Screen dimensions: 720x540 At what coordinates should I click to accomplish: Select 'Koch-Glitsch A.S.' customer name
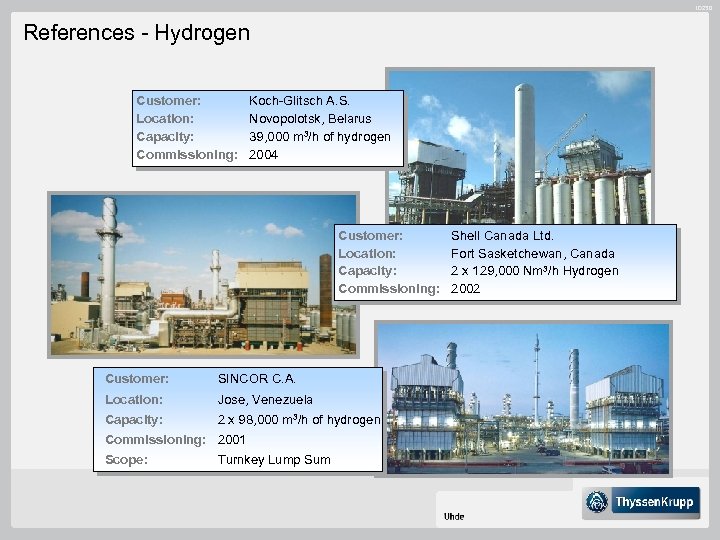pyautogui.click(x=299, y=101)
